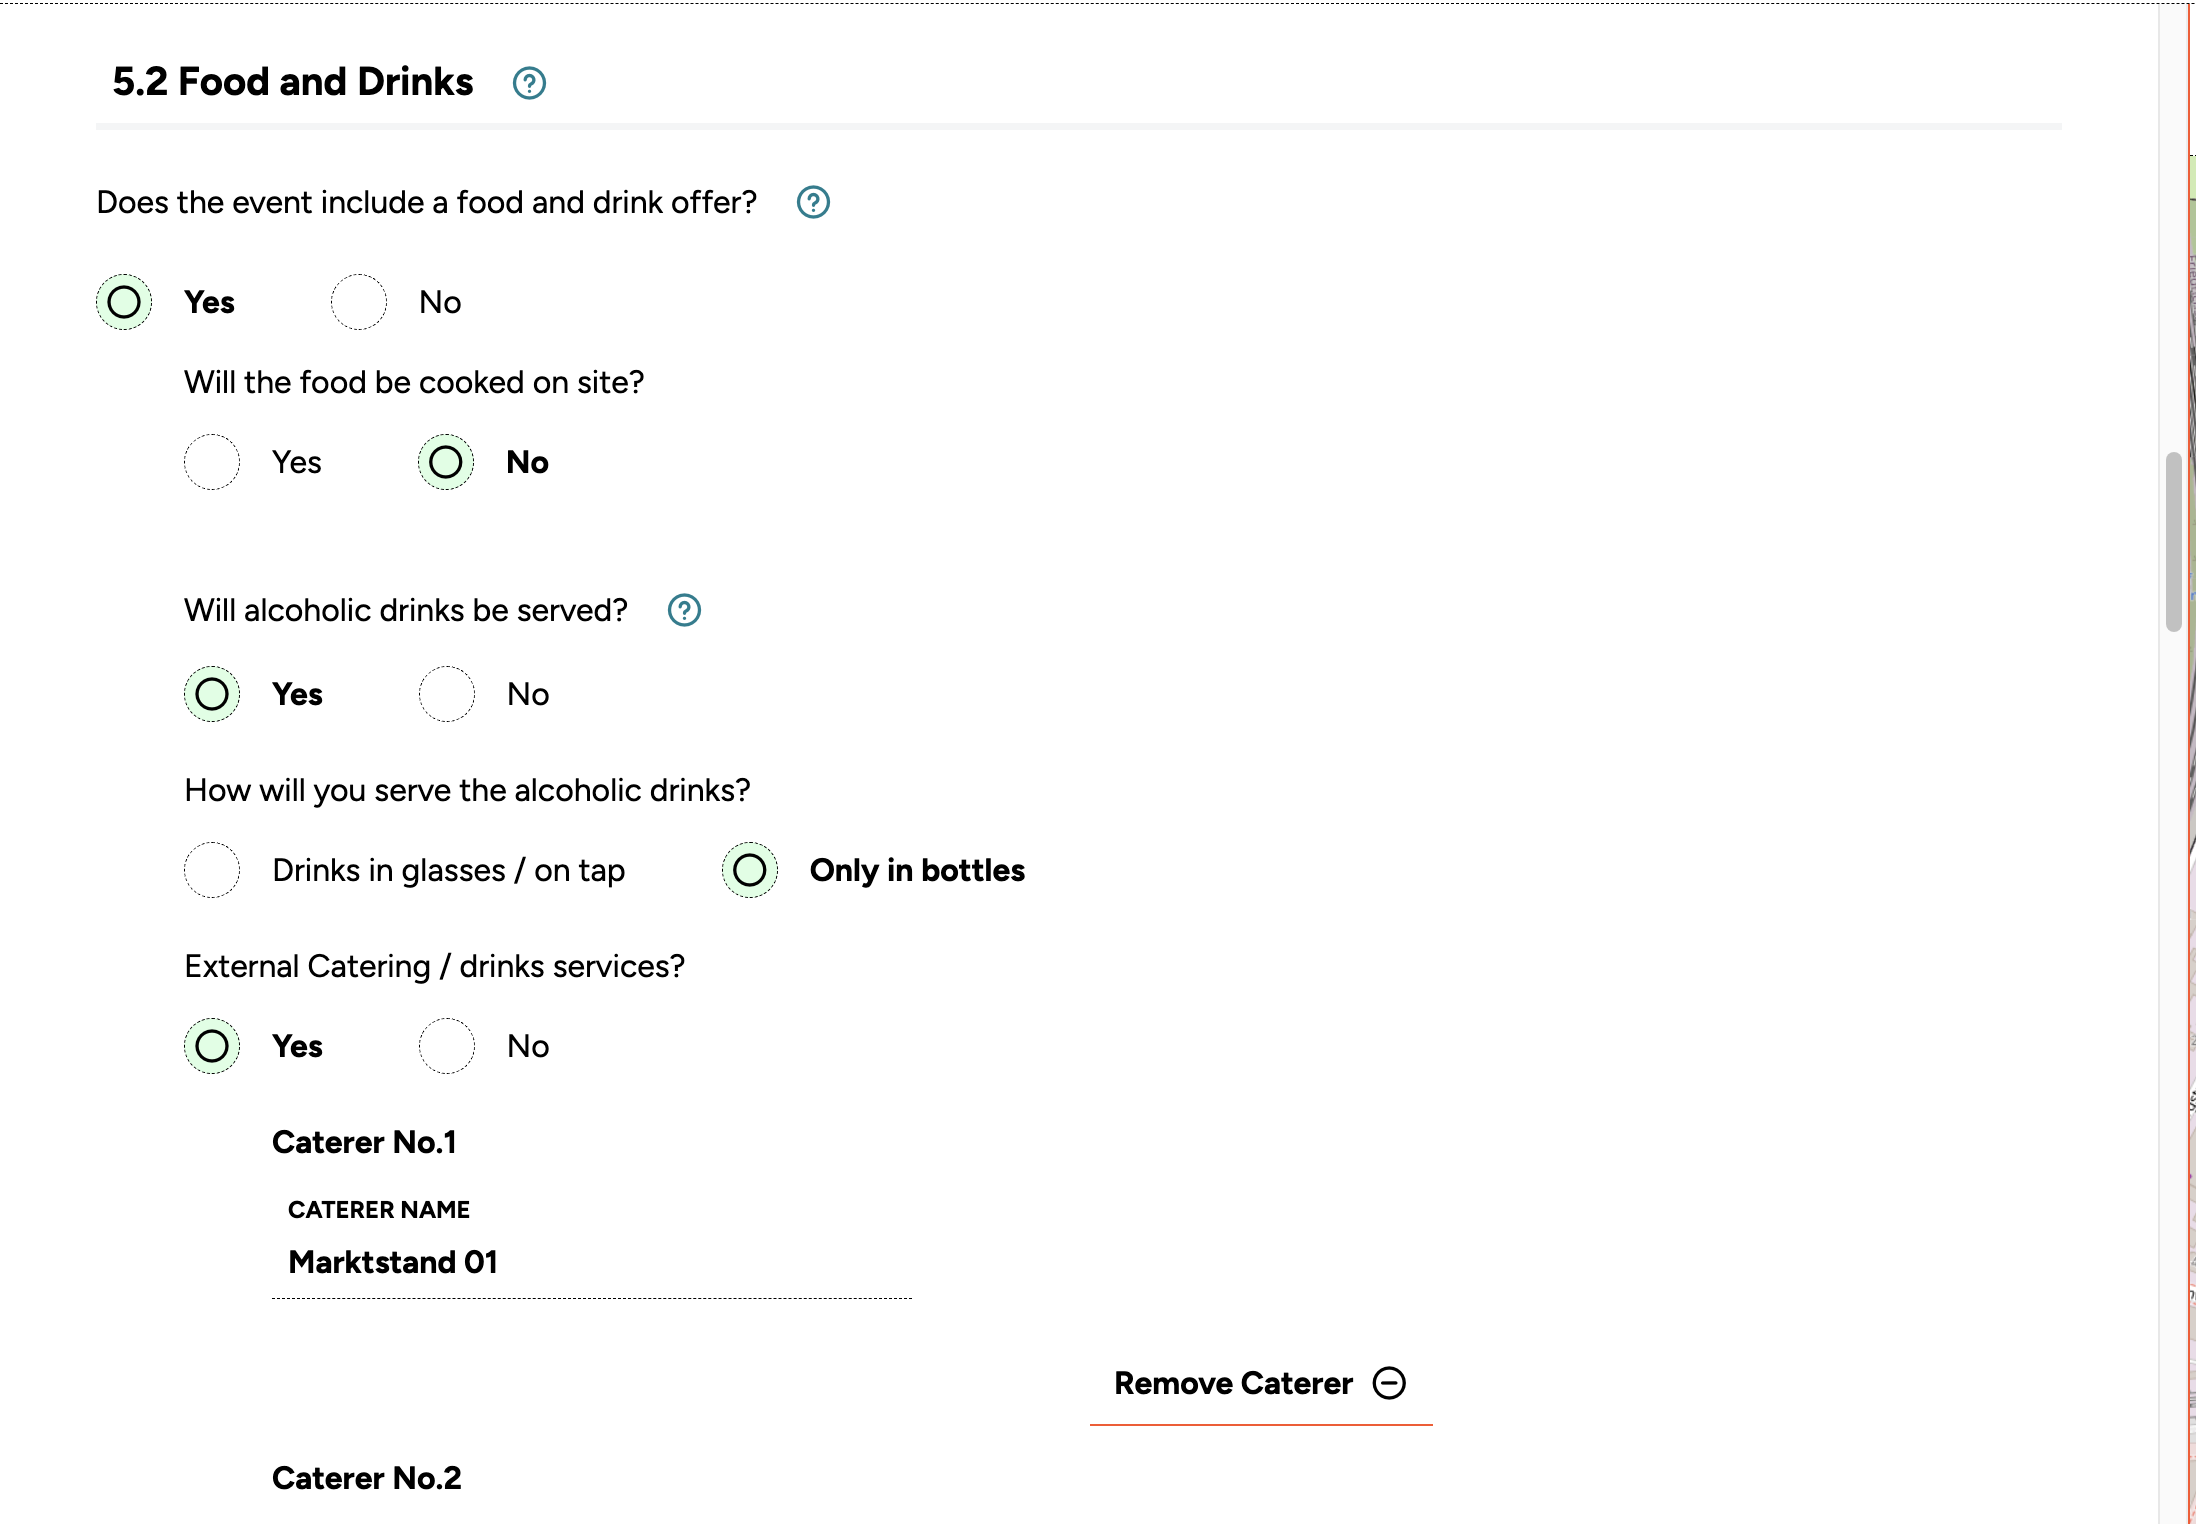Click the Caterer Name field with Marktstand 01

tap(590, 1262)
